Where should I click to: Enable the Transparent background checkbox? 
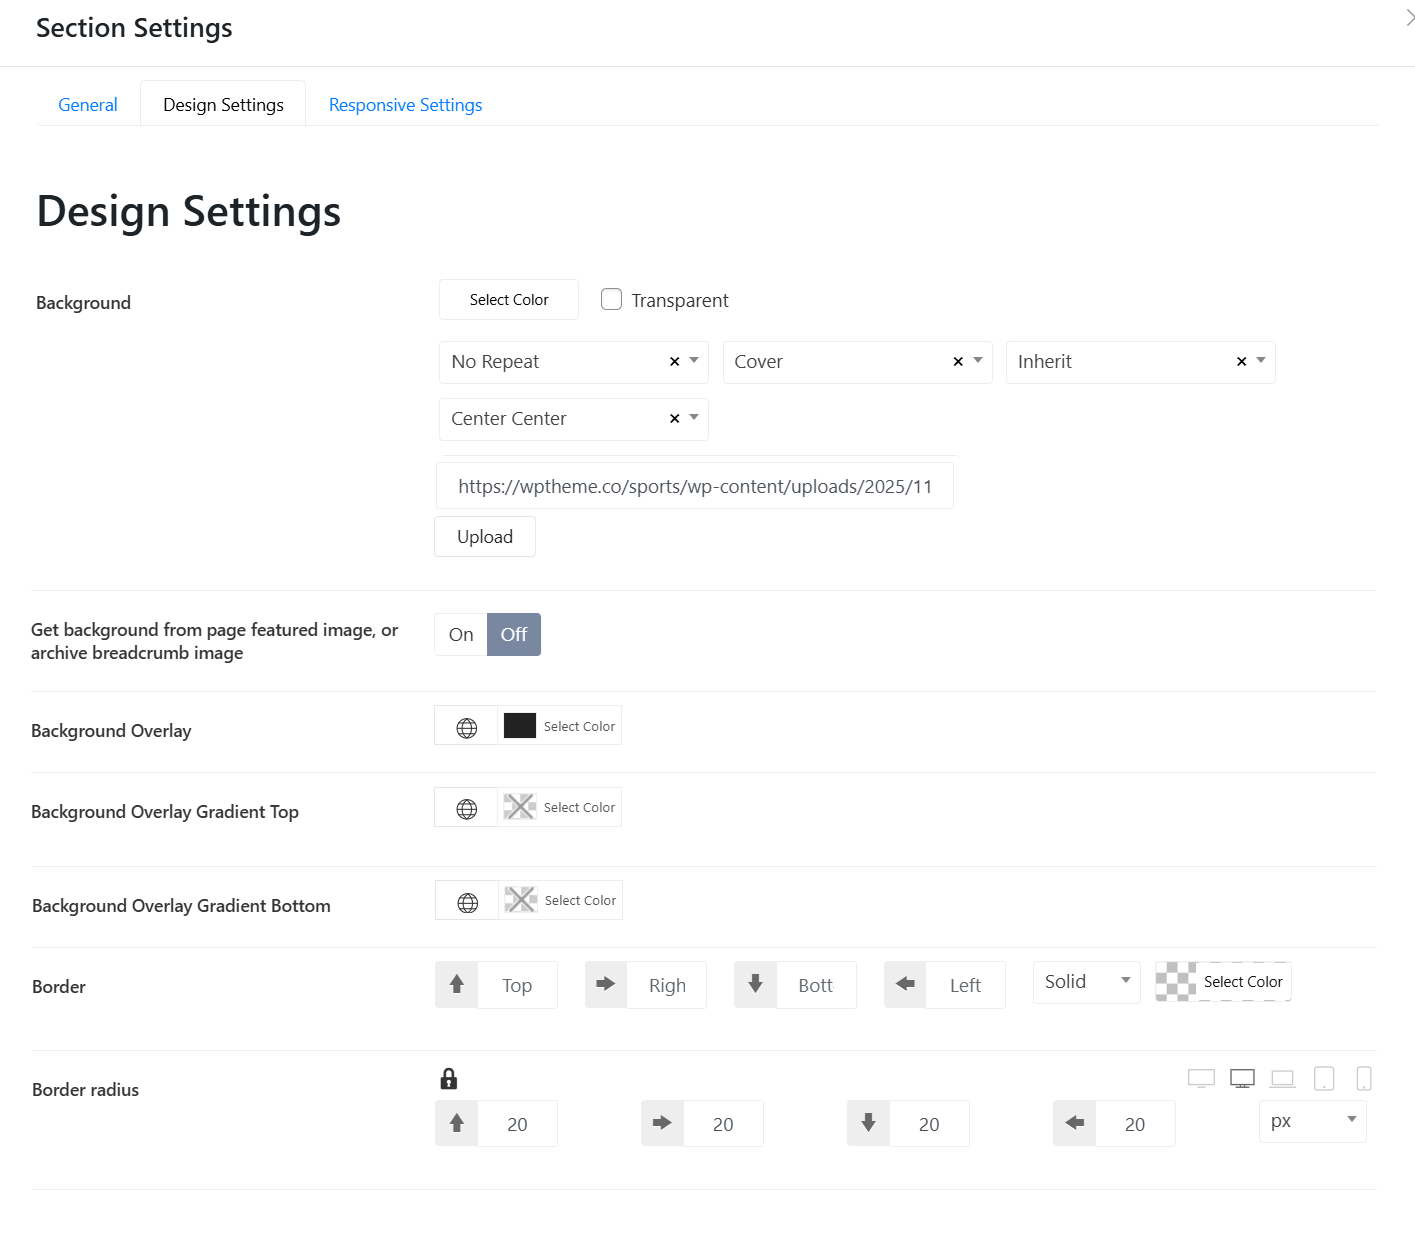click(611, 300)
